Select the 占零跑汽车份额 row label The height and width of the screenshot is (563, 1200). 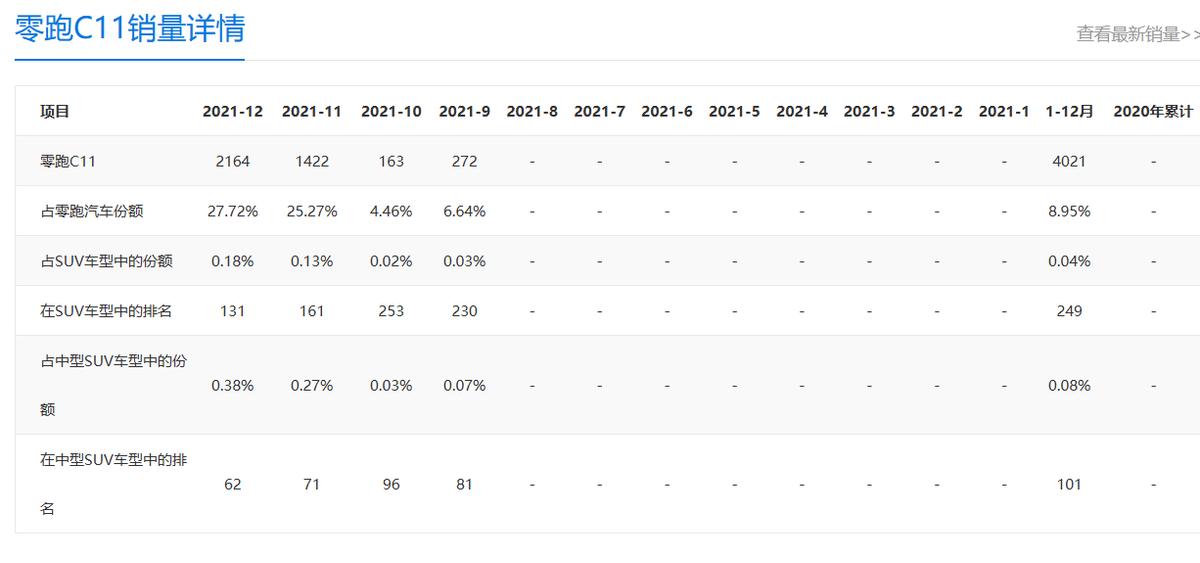(x=92, y=211)
